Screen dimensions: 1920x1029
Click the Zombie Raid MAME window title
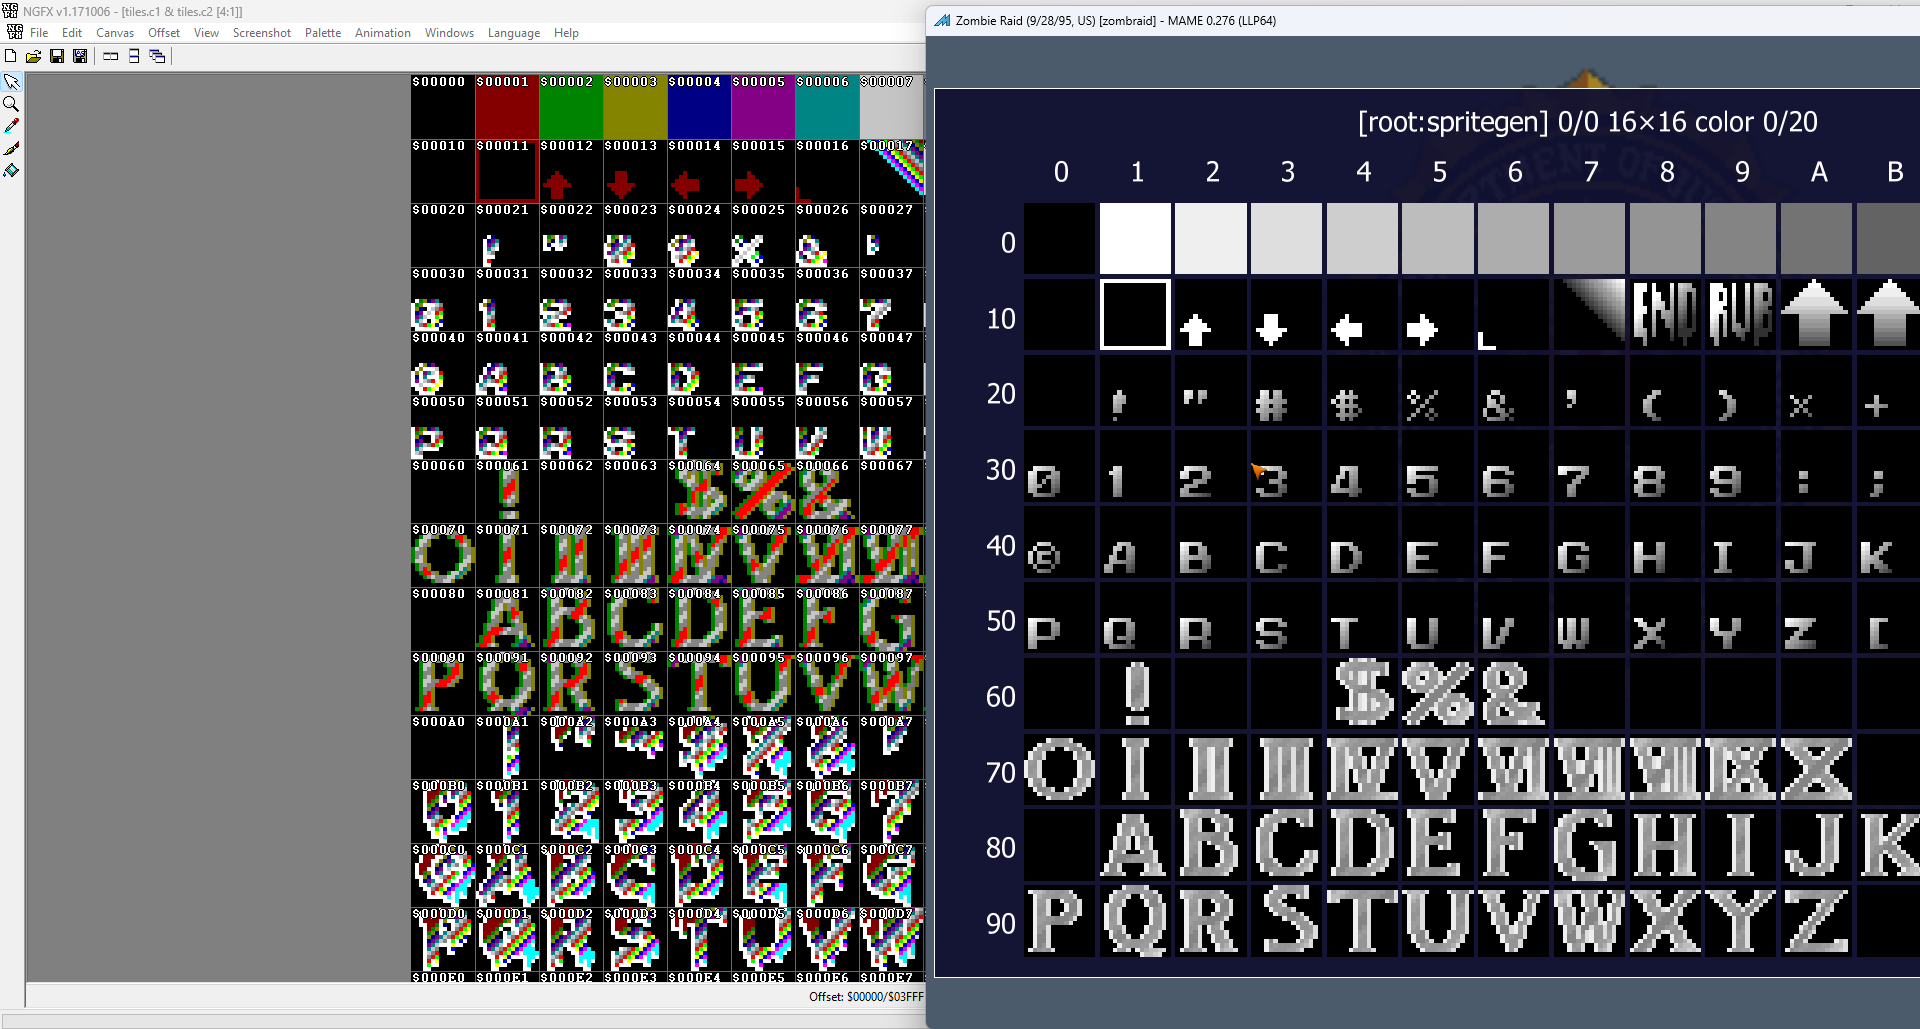click(1115, 20)
